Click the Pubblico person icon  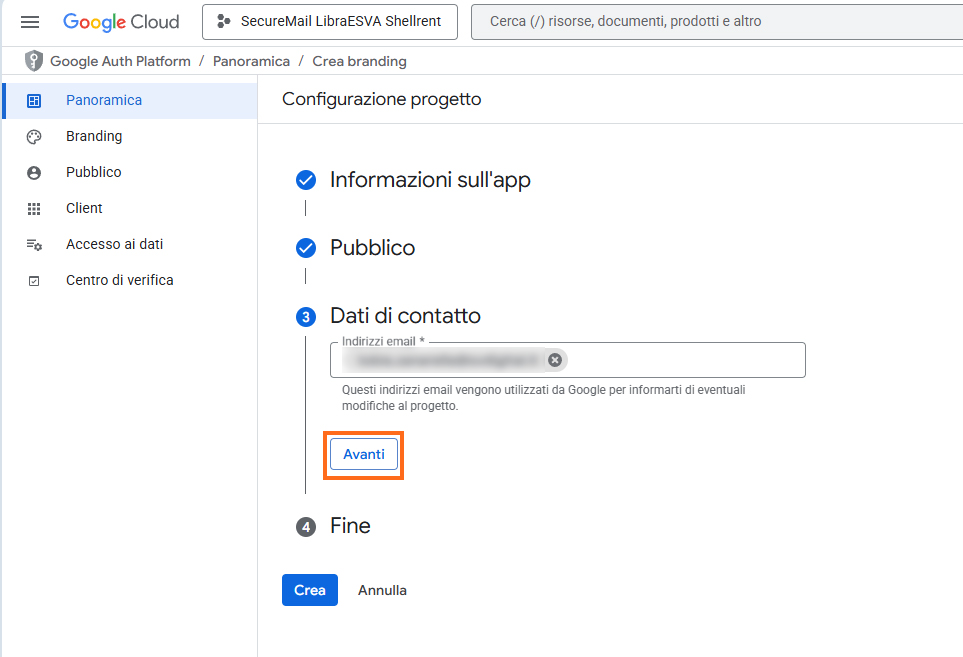pos(34,172)
